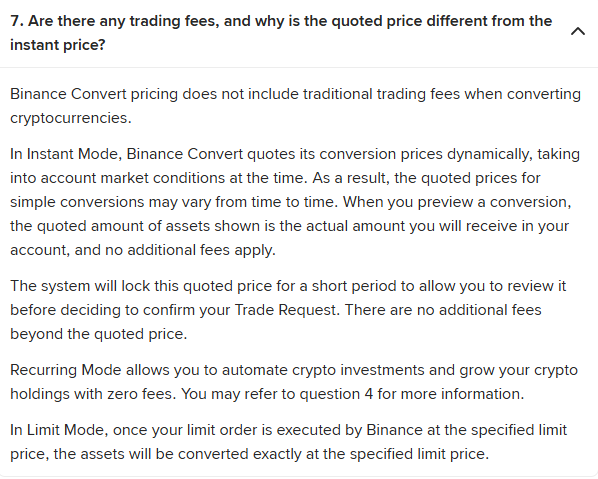
Task: Click the words 'Trade Request' in the text
Action: pyautogui.click(x=286, y=310)
